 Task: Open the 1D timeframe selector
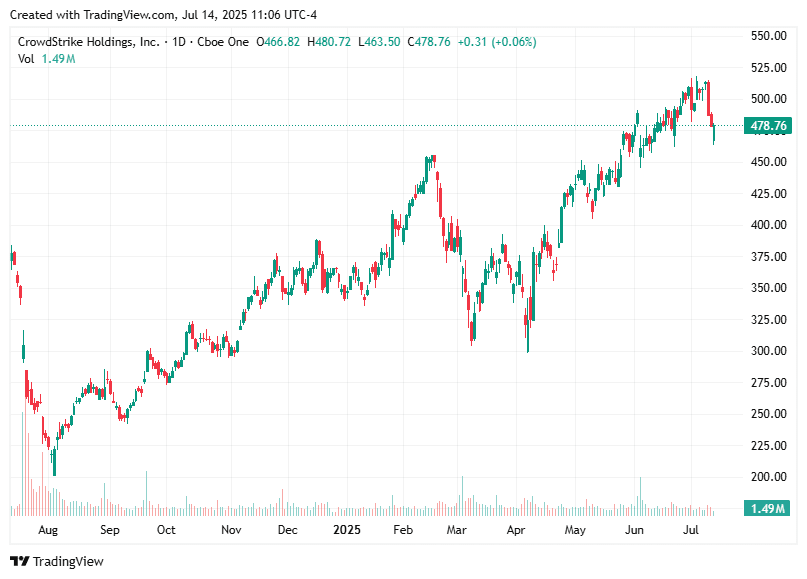(178, 42)
